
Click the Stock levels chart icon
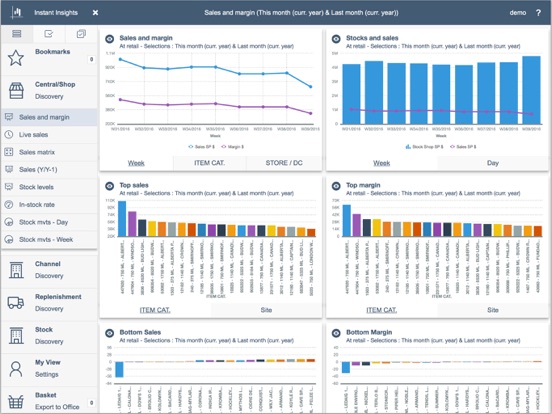tap(9, 187)
